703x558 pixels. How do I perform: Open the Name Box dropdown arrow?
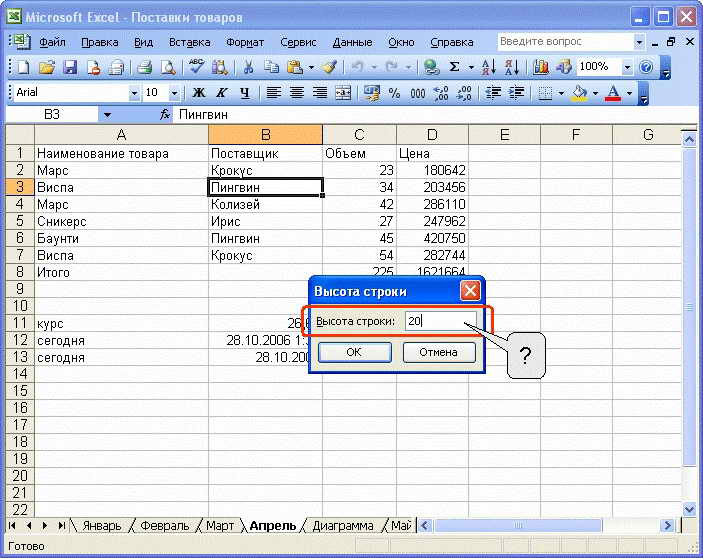tap(107, 115)
